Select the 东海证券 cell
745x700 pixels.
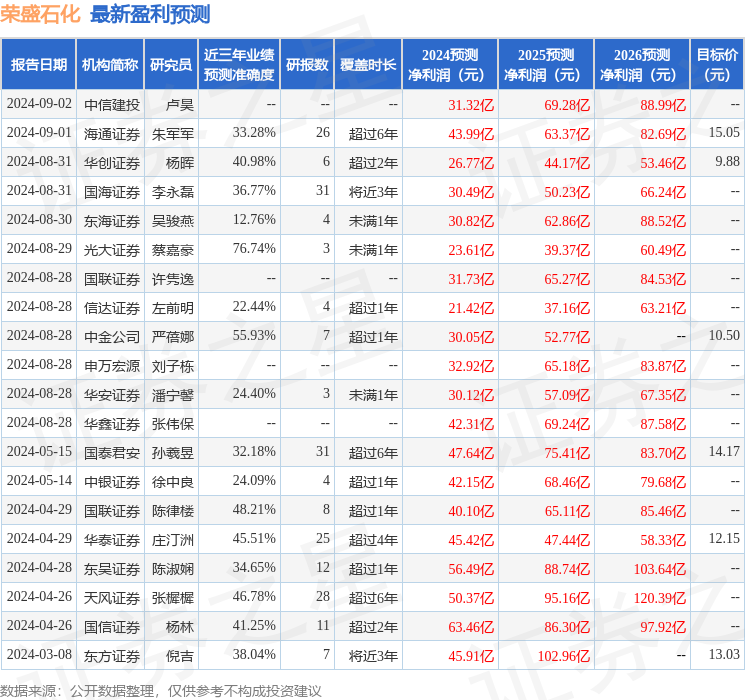coord(112,221)
